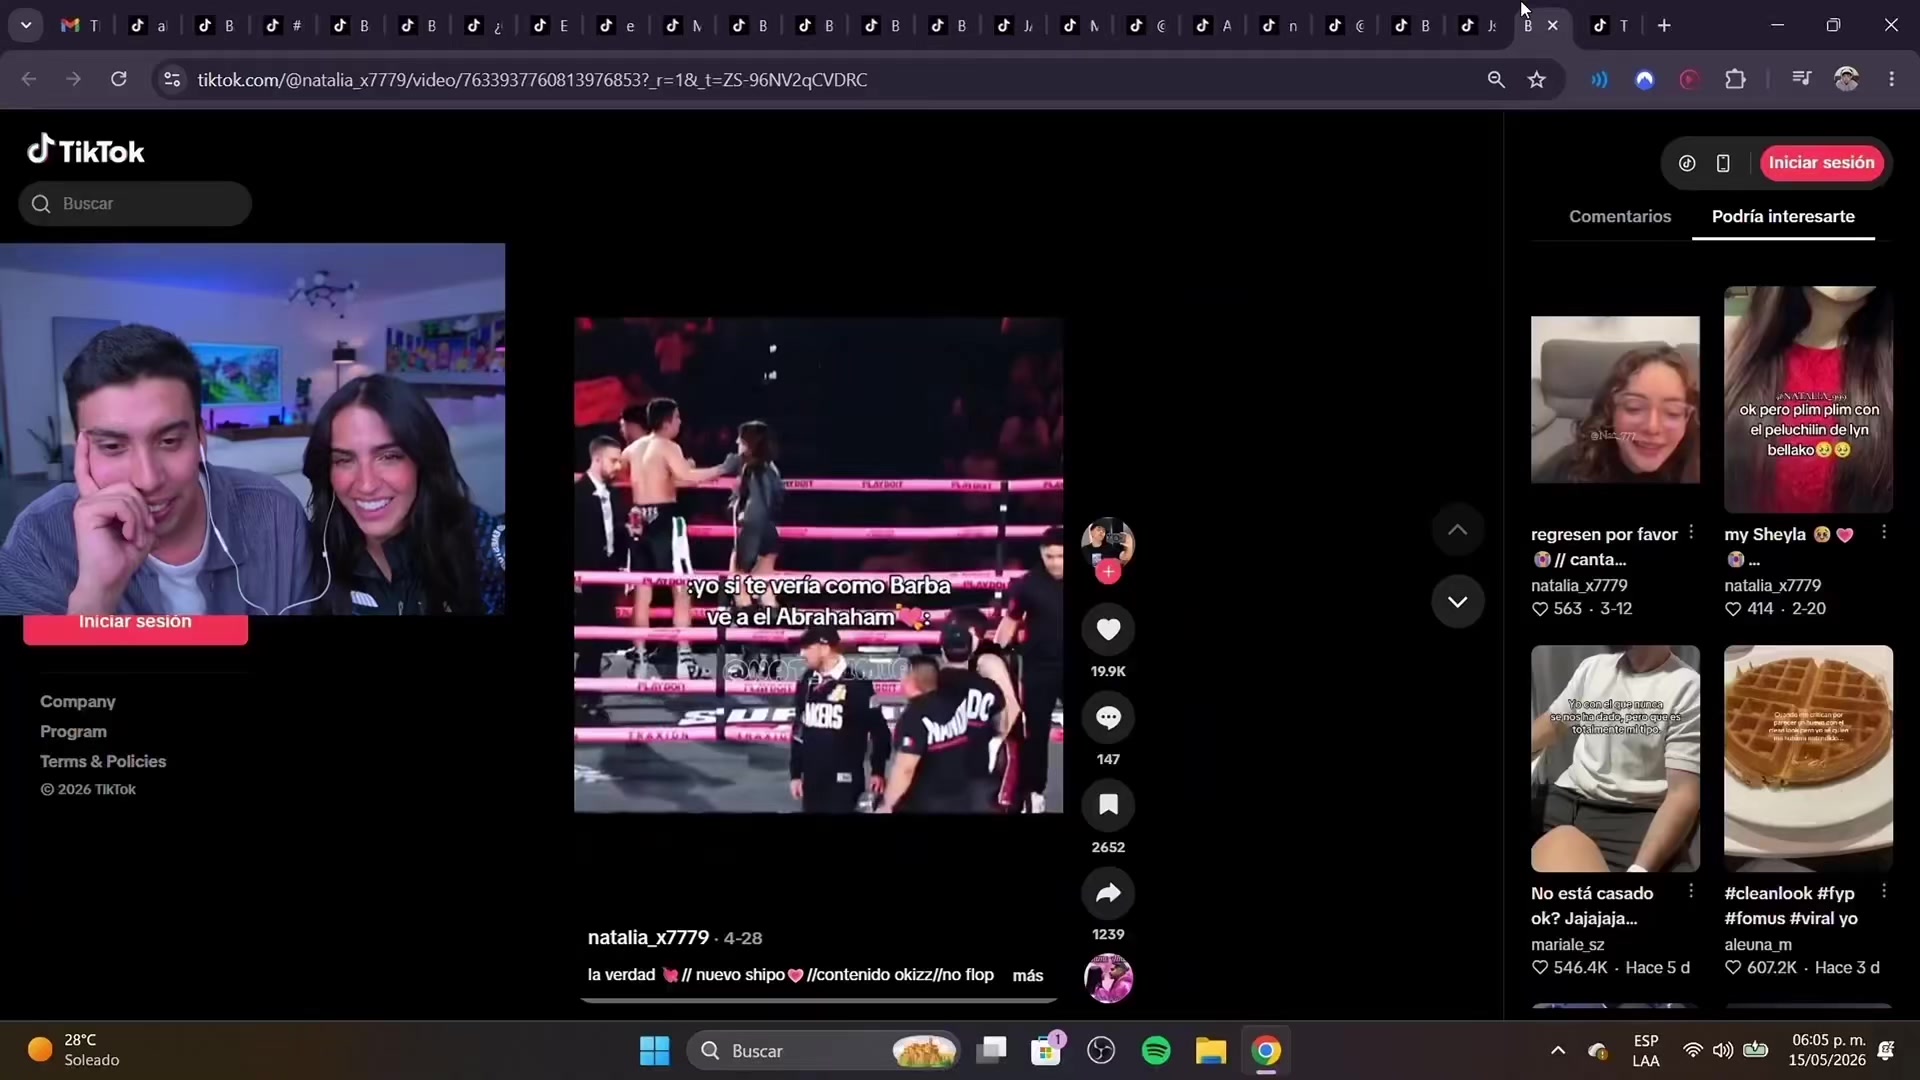This screenshot has width=1920, height=1080.
Task: Go forward in browser history
Action: click(73, 79)
